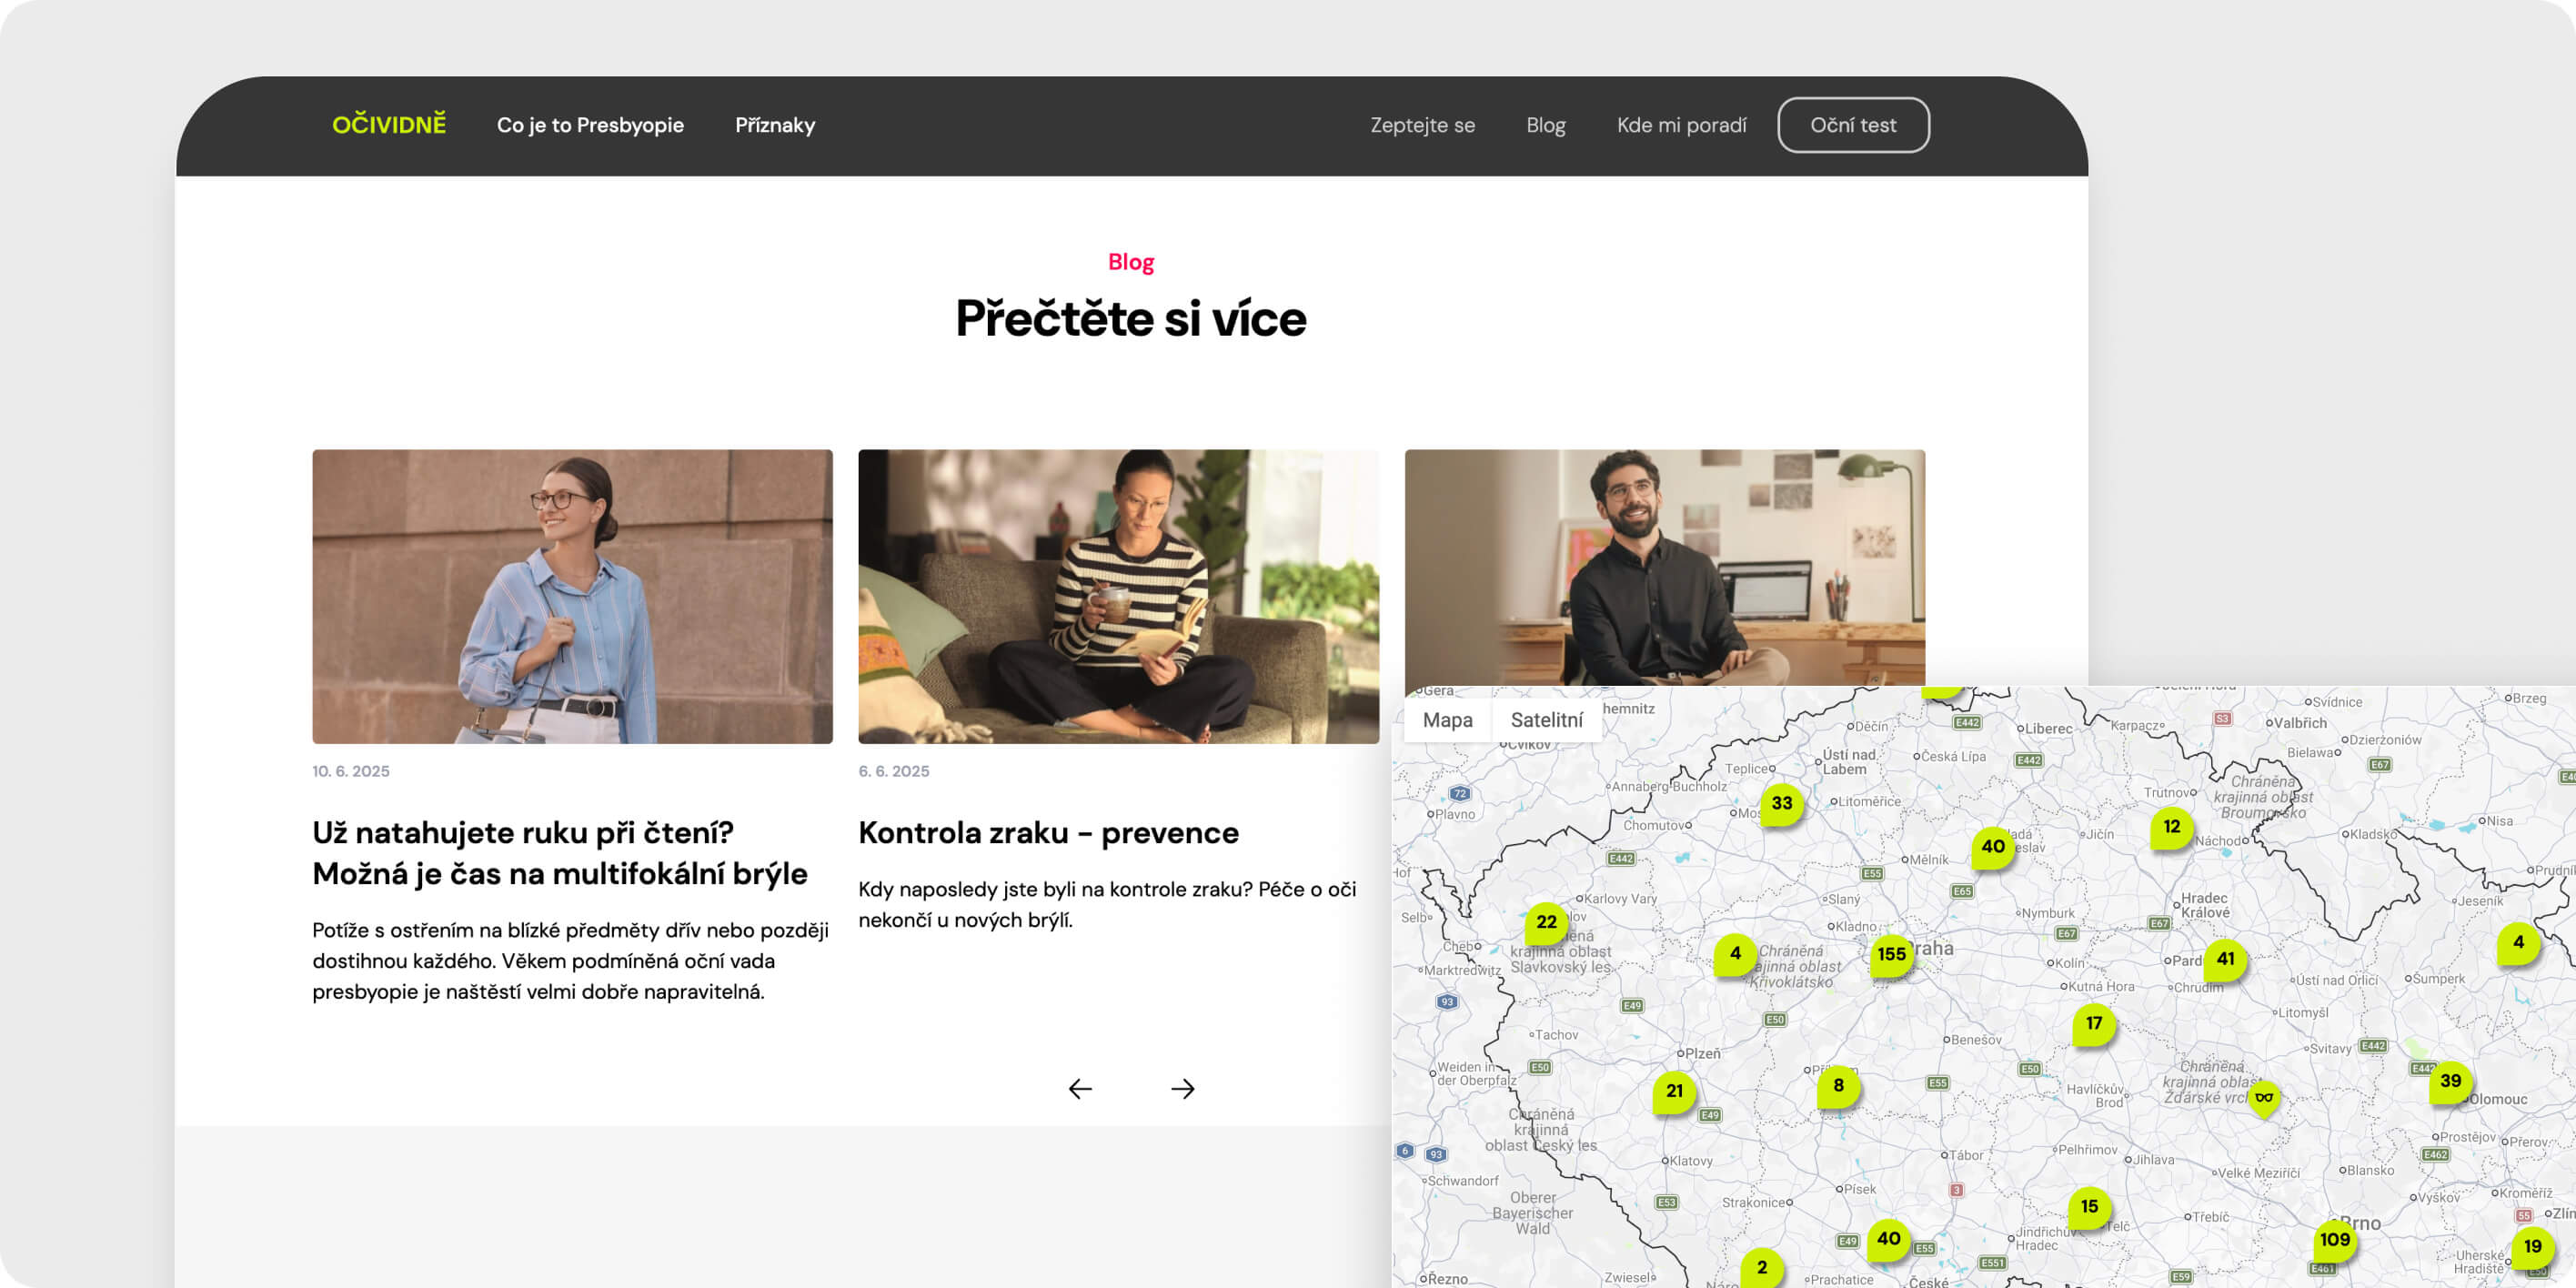The height and width of the screenshot is (1288, 2576).
Task: Click the left arrow carousel icon
Action: (1080, 1088)
